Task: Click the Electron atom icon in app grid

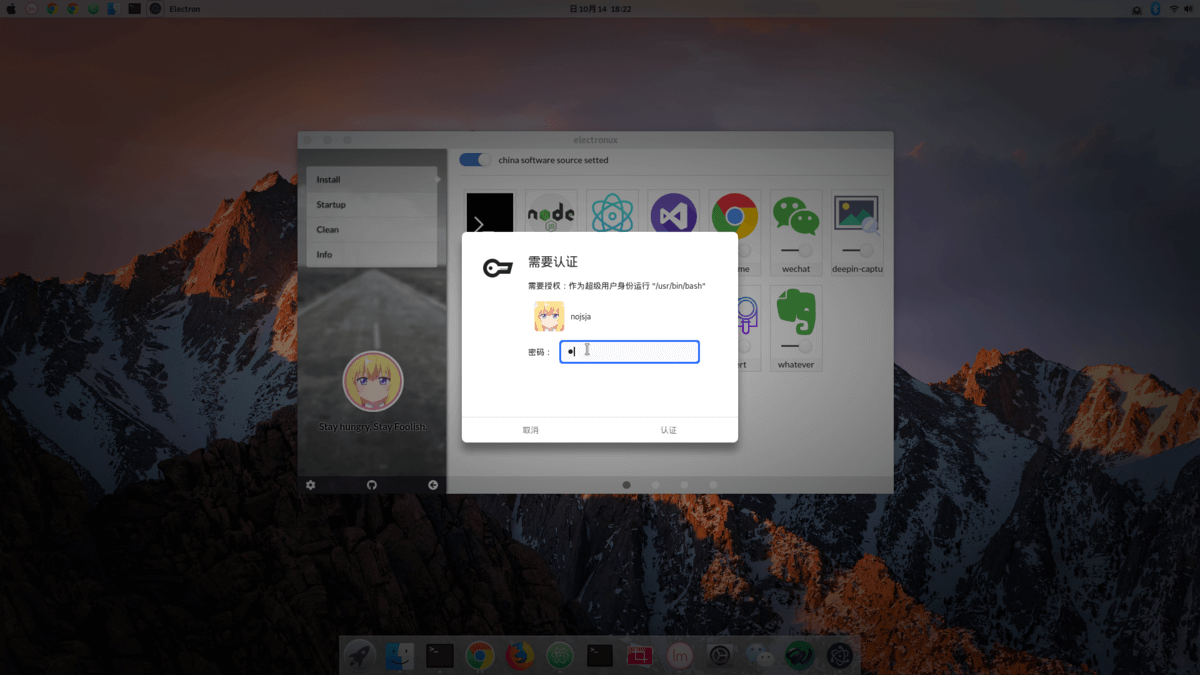Action: (x=613, y=213)
